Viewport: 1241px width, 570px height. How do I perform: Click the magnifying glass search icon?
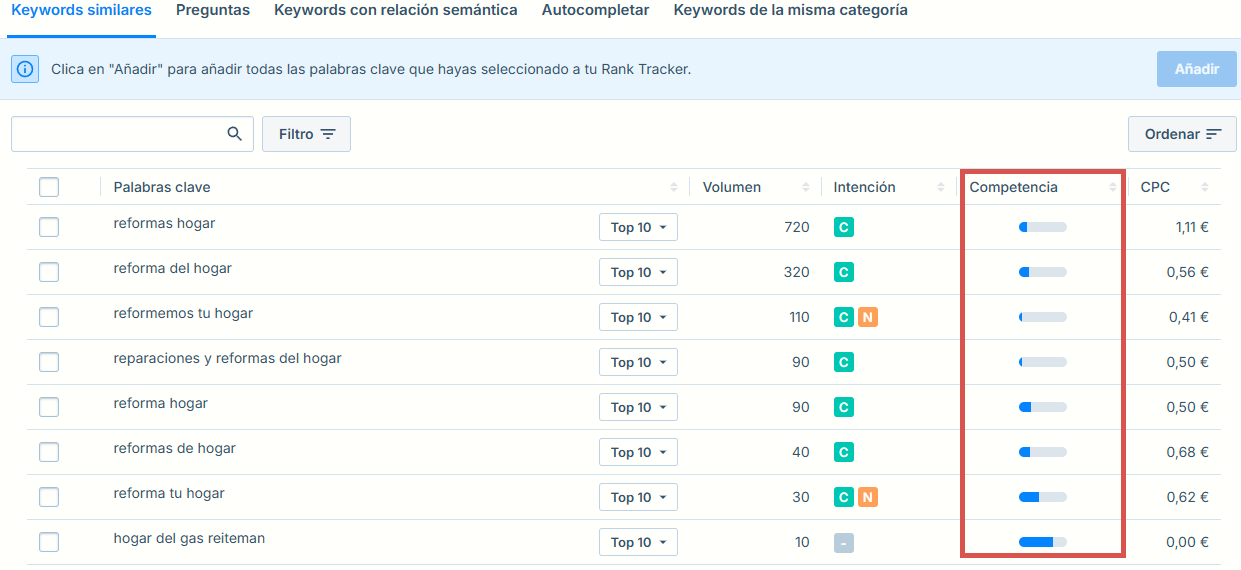(x=235, y=134)
